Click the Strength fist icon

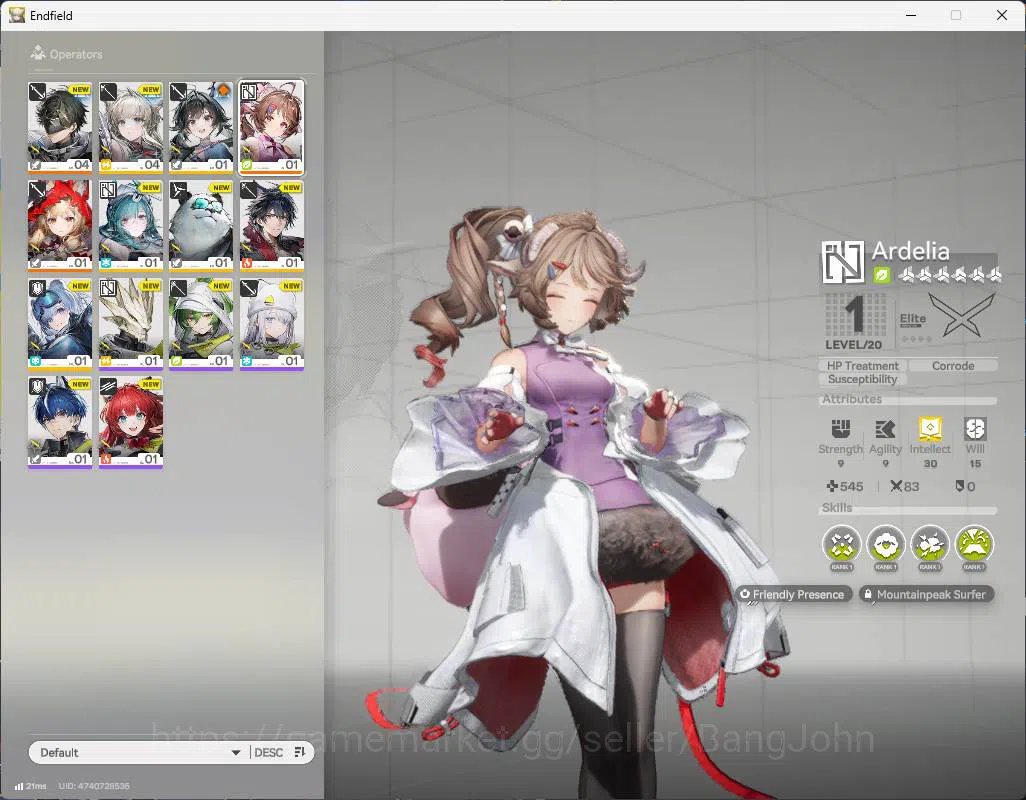[x=841, y=429]
